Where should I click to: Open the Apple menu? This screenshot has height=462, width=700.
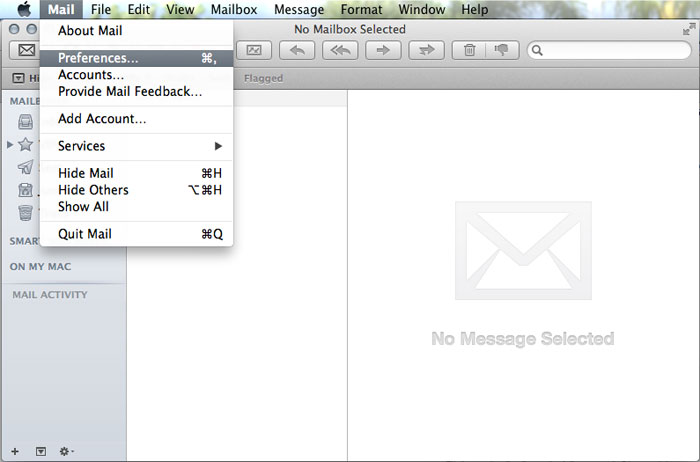(x=24, y=9)
